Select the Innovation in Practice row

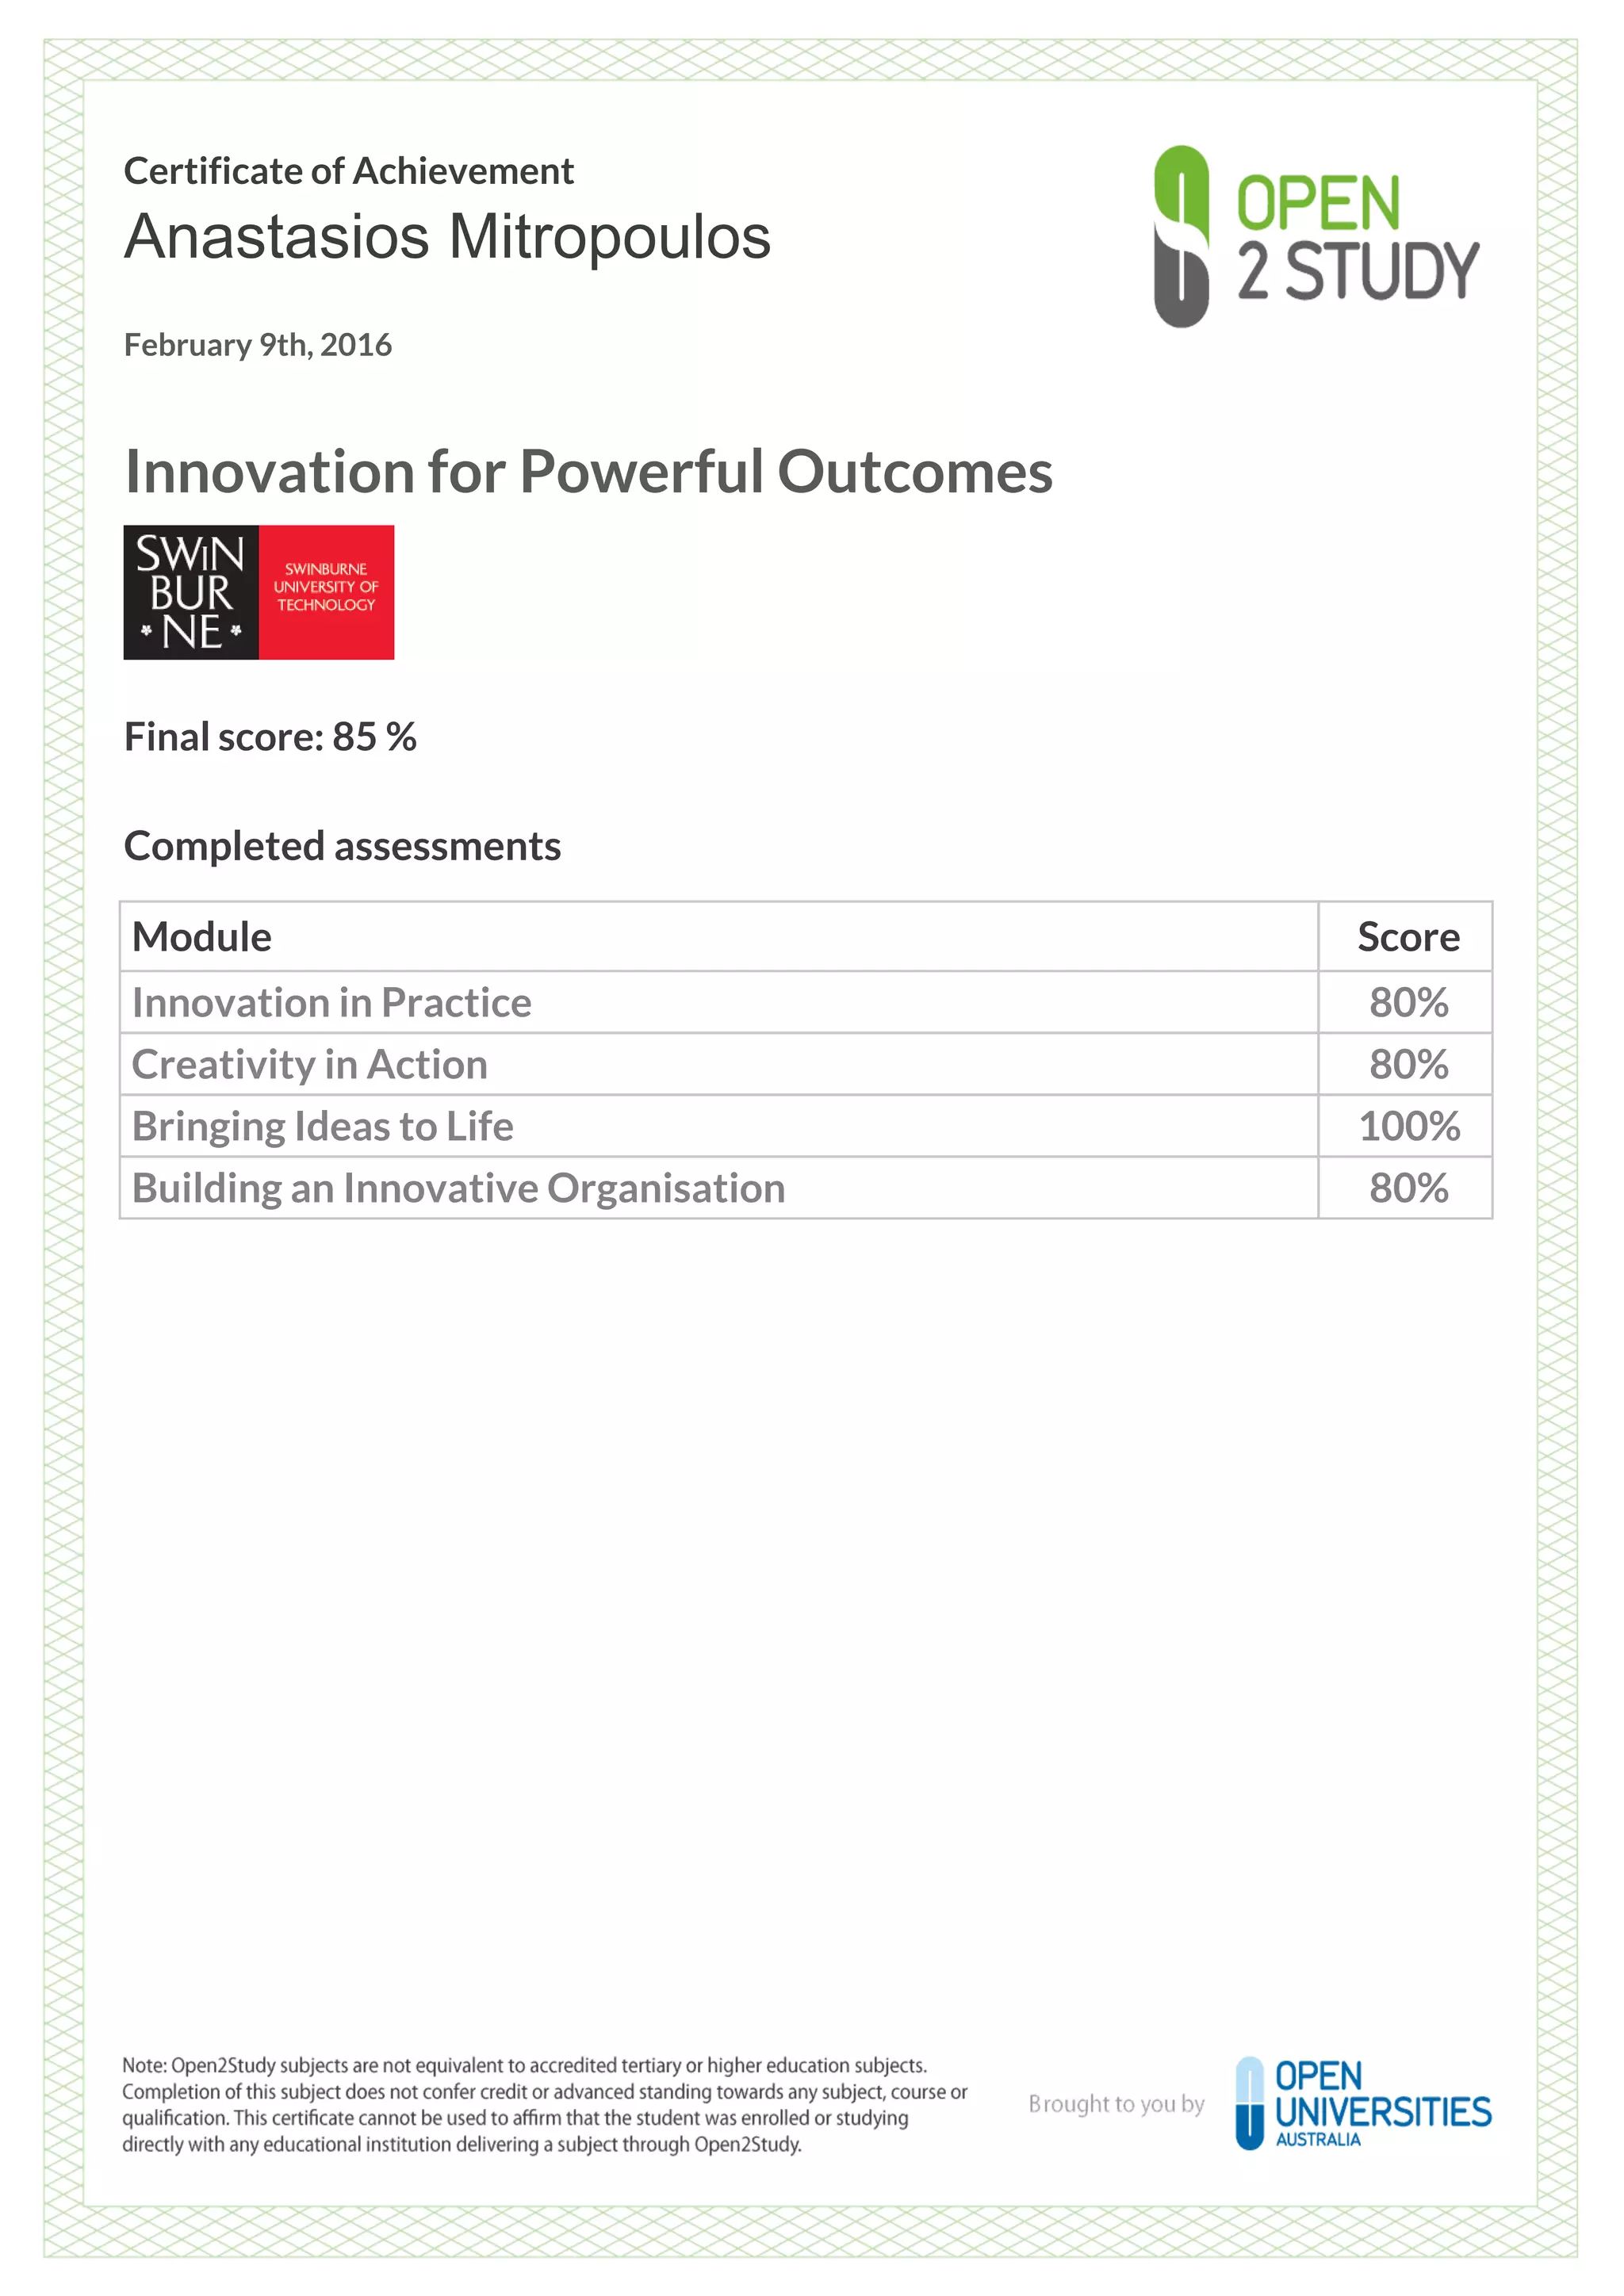pos(332,1003)
